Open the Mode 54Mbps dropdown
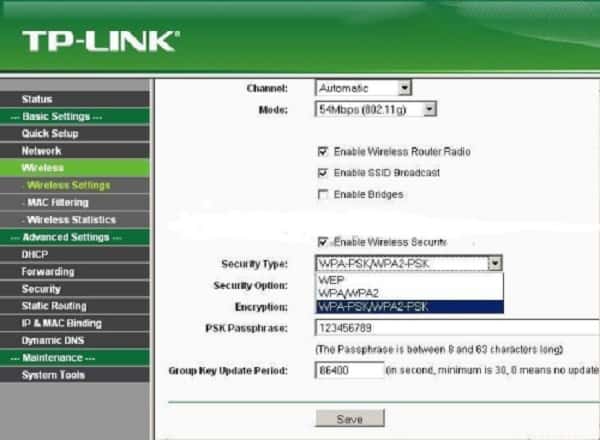Viewport: 600px width, 440px height. click(376, 110)
